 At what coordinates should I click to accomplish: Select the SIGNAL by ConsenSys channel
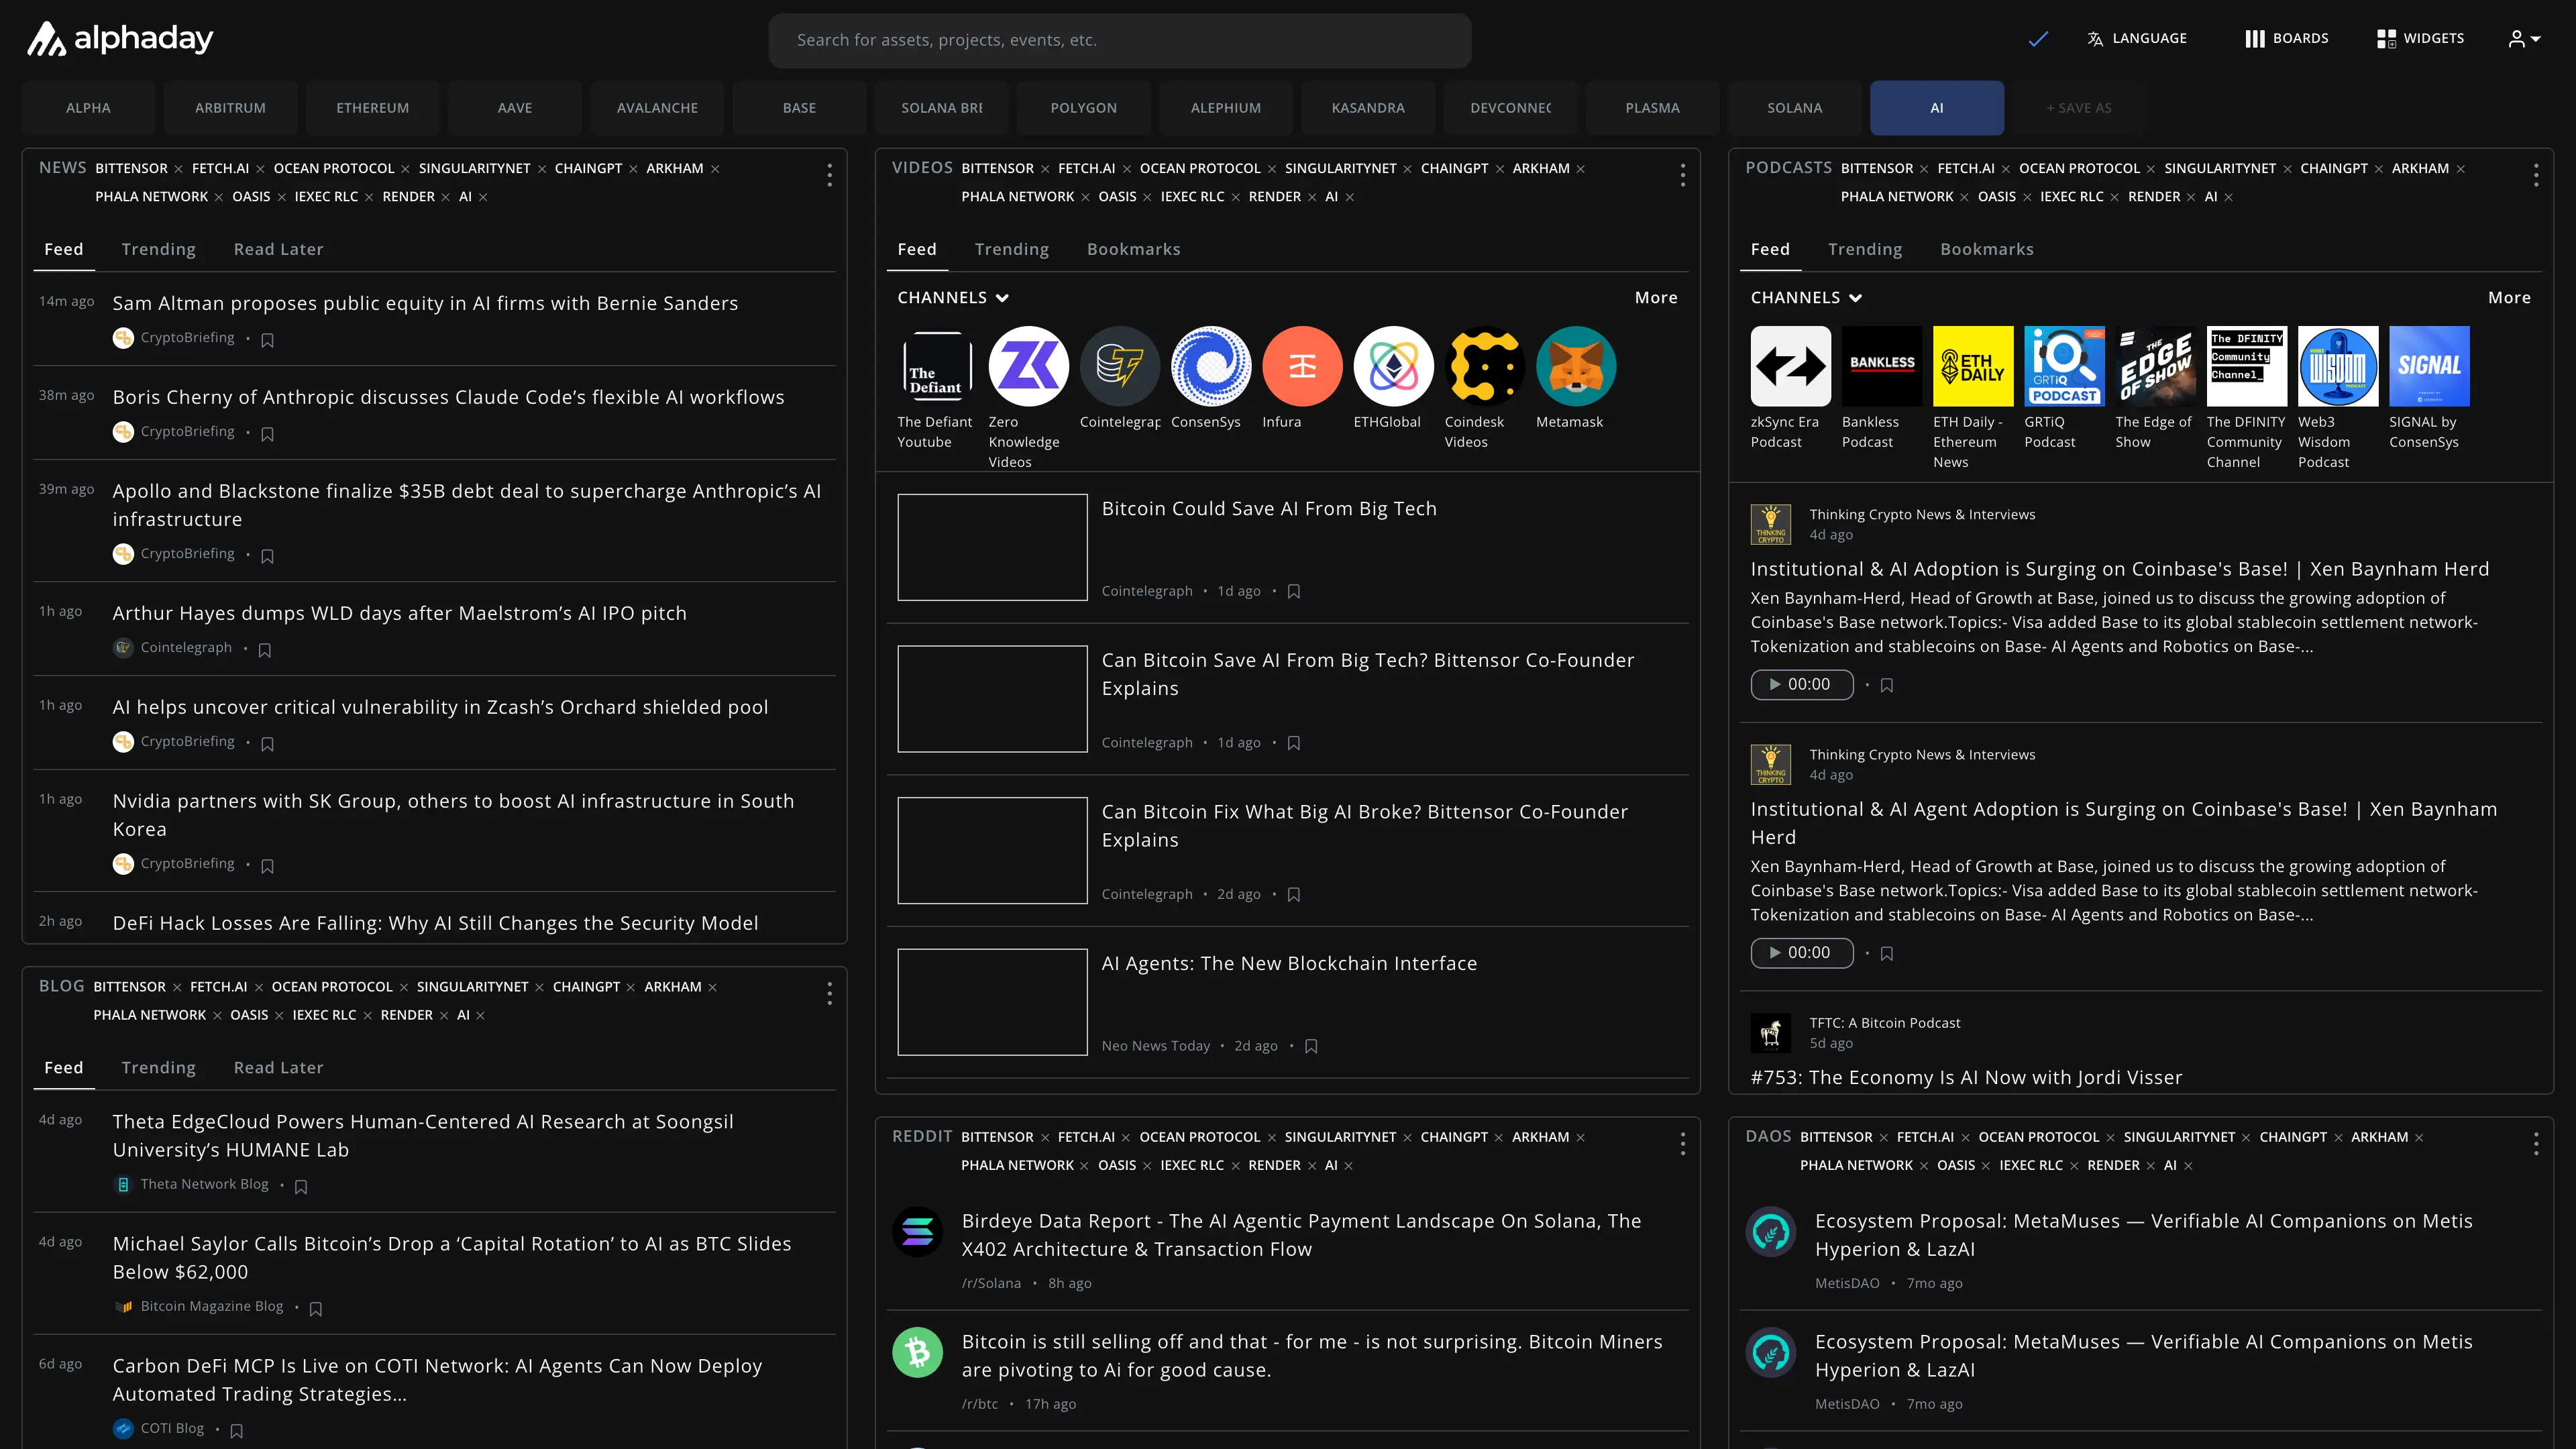2428,366
